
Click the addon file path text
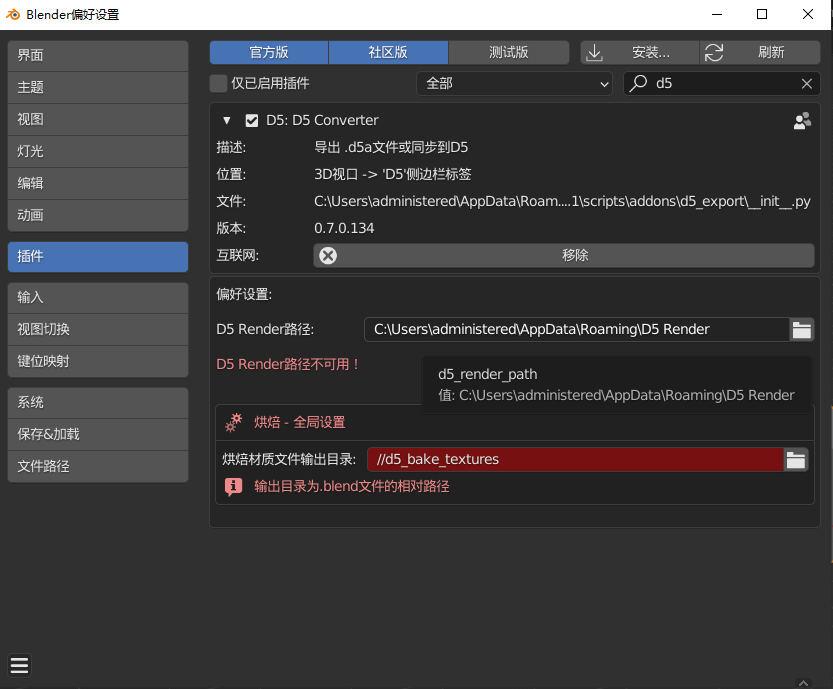562,202
